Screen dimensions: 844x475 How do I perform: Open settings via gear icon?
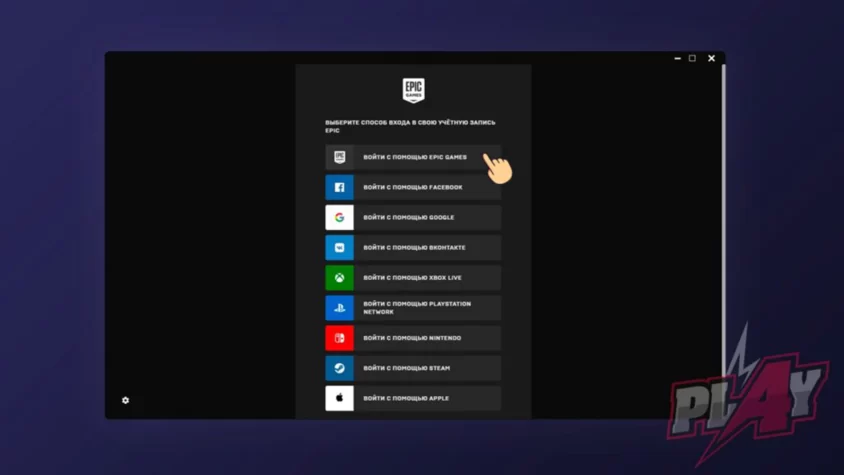(125, 400)
